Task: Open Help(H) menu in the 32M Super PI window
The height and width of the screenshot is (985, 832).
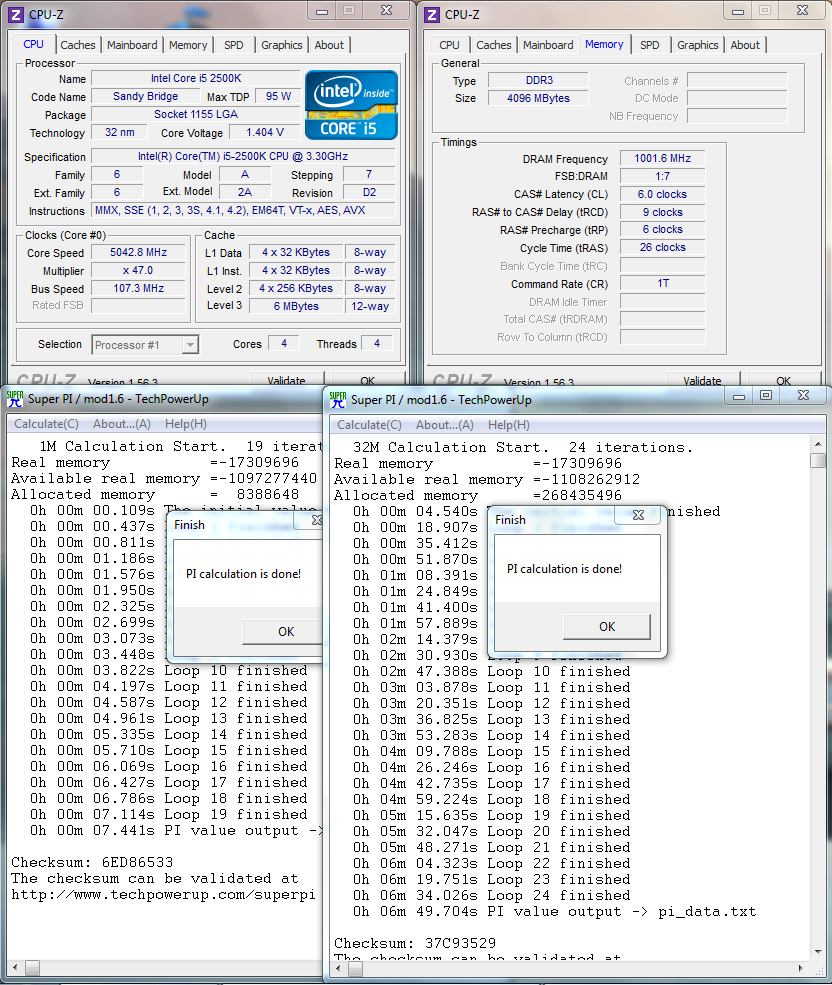Action: coord(509,425)
